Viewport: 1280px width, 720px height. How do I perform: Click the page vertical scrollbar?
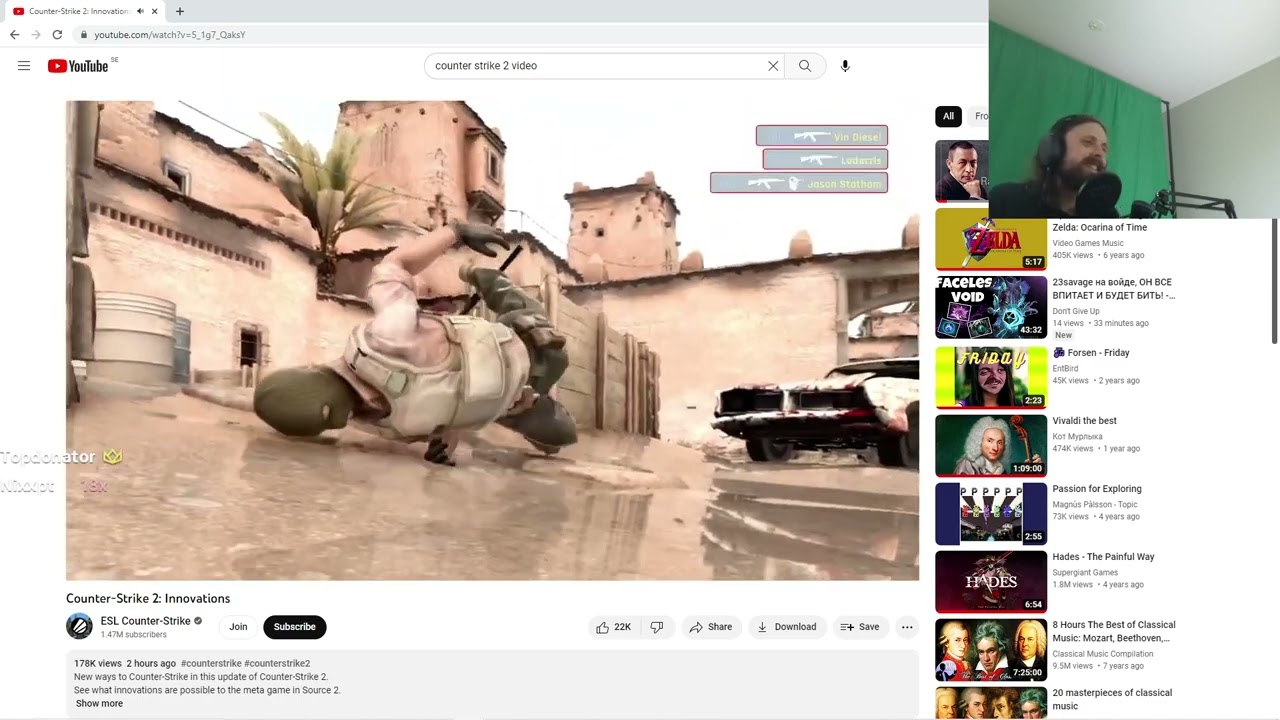(1274, 280)
